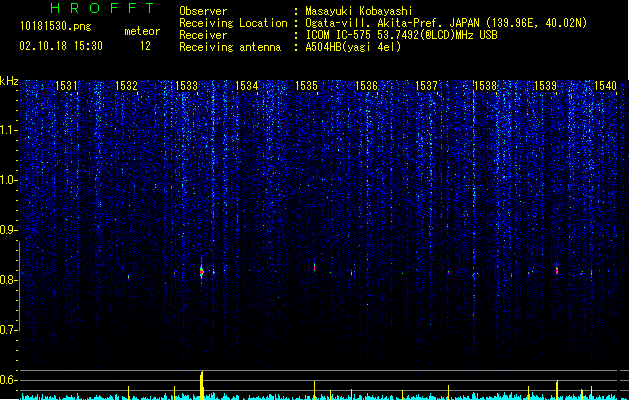Screen dimensions: 629x400
Task: Click the 1.0 kHz axis label
Action: coord(9,180)
